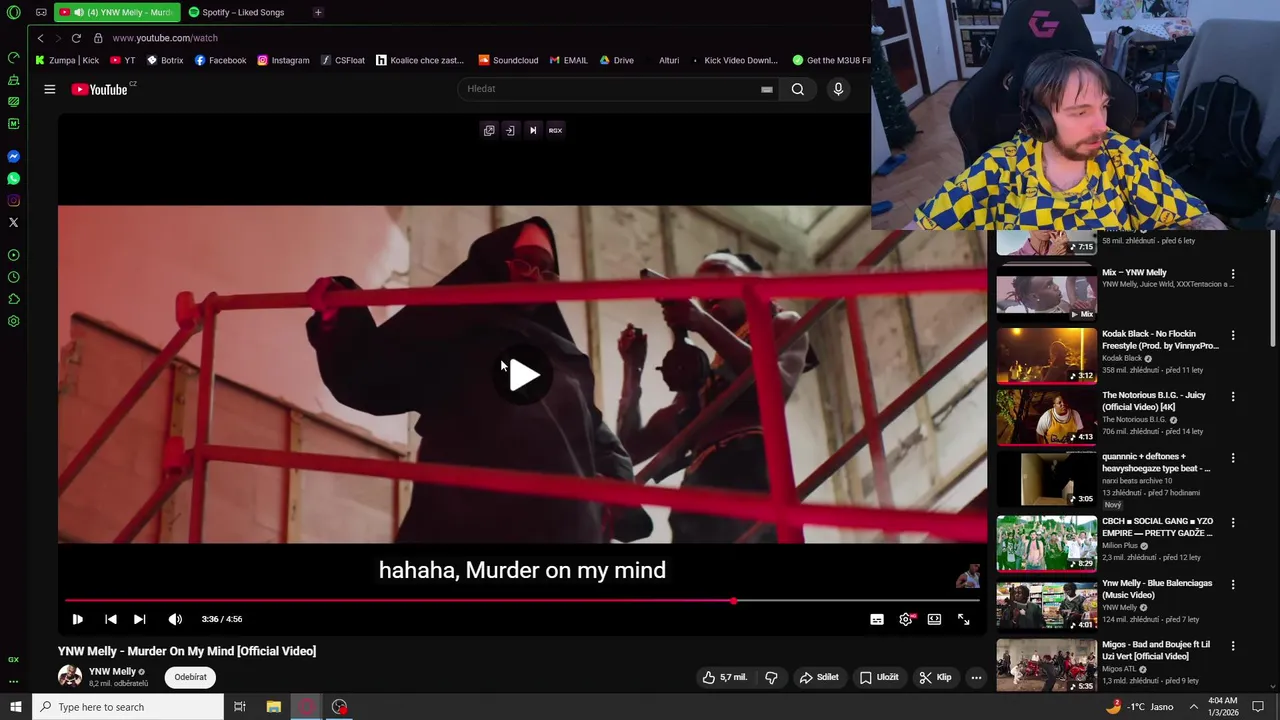The image size is (1280, 720).
Task: Open the Facebook bookmark
Action: (x=220, y=60)
